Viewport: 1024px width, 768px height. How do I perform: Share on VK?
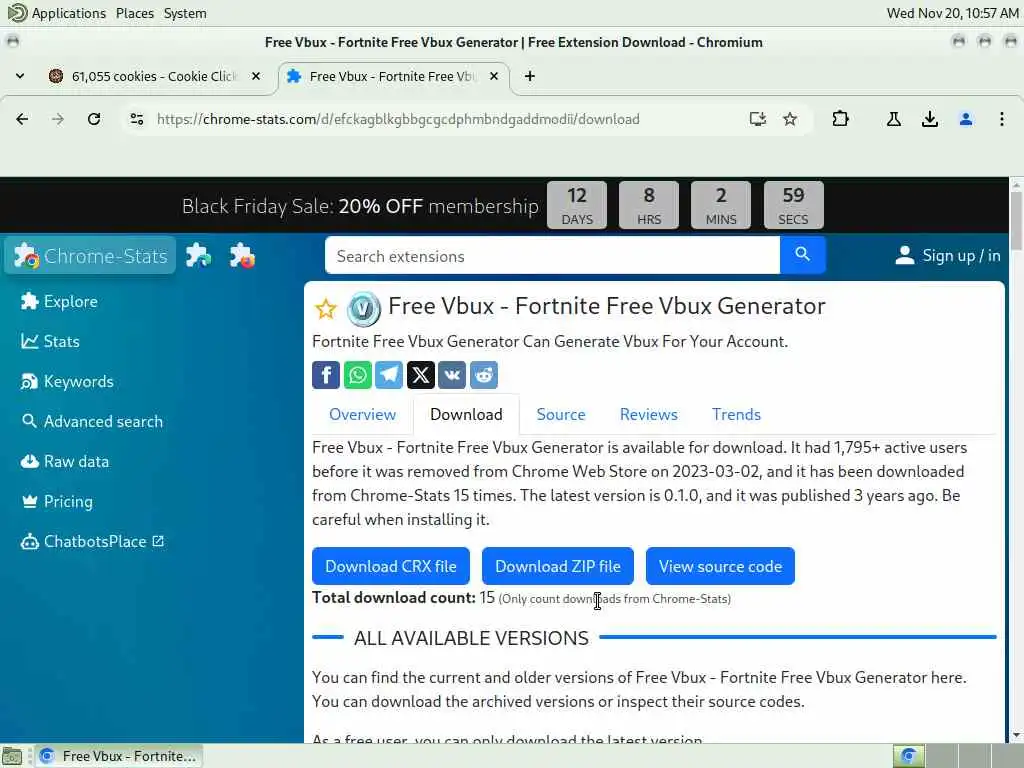click(x=452, y=375)
